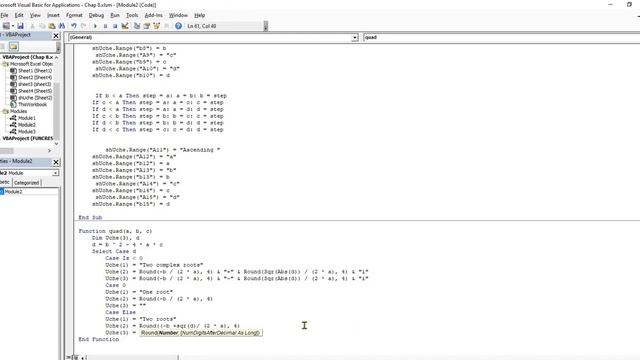The width and height of the screenshot is (640, 360).
Task: Collapse the Microsoft Excel Objects folder
Action: click(x=5, y=64)
